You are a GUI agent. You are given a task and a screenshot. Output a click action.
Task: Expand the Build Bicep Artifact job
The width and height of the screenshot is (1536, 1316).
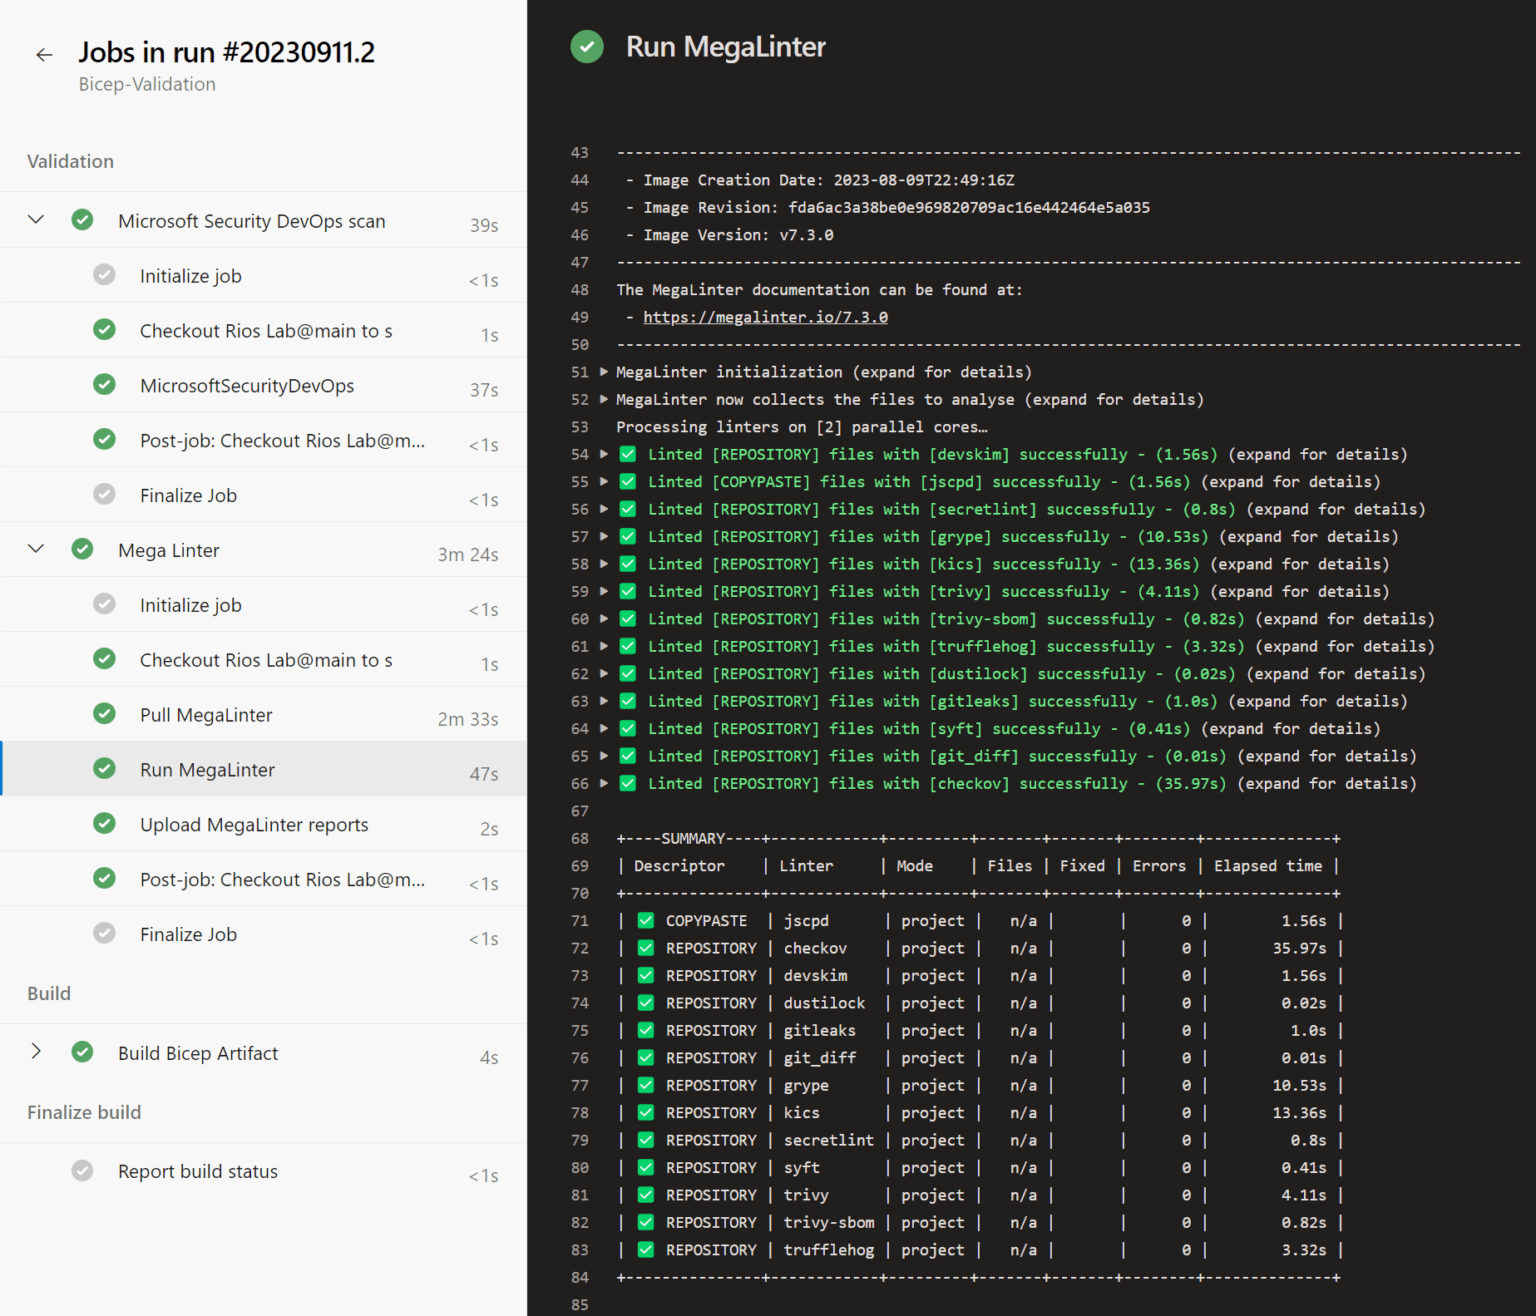36,1051
